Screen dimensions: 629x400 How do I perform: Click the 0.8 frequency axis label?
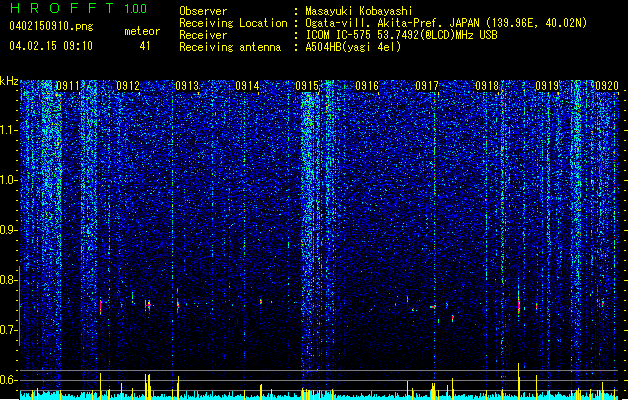pyautogui.click(x=9, y=280)
